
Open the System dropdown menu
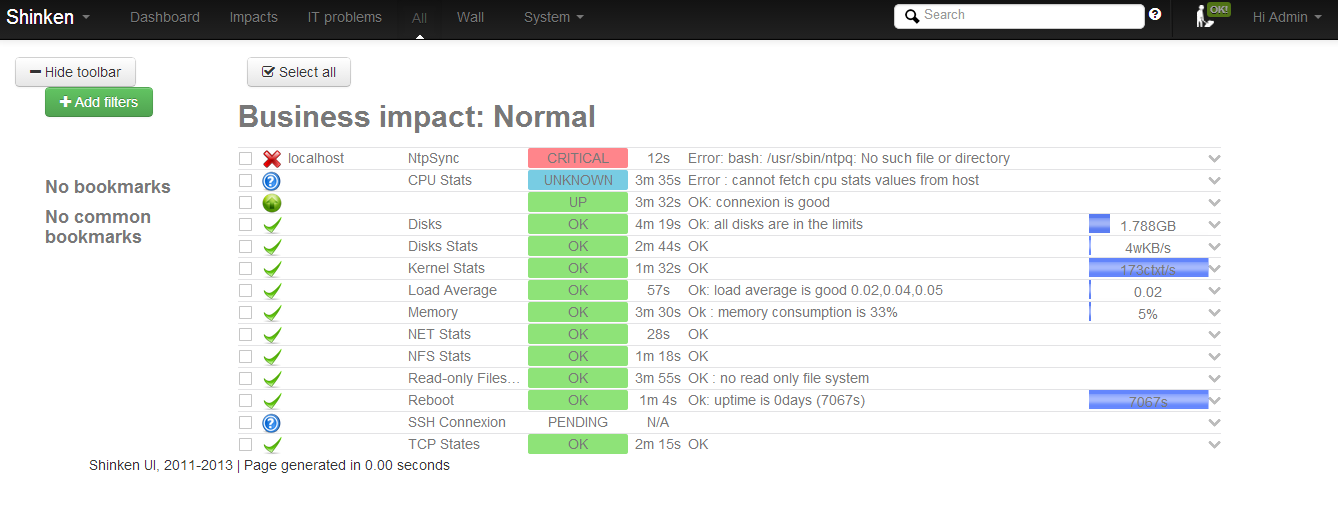[554, 17]
